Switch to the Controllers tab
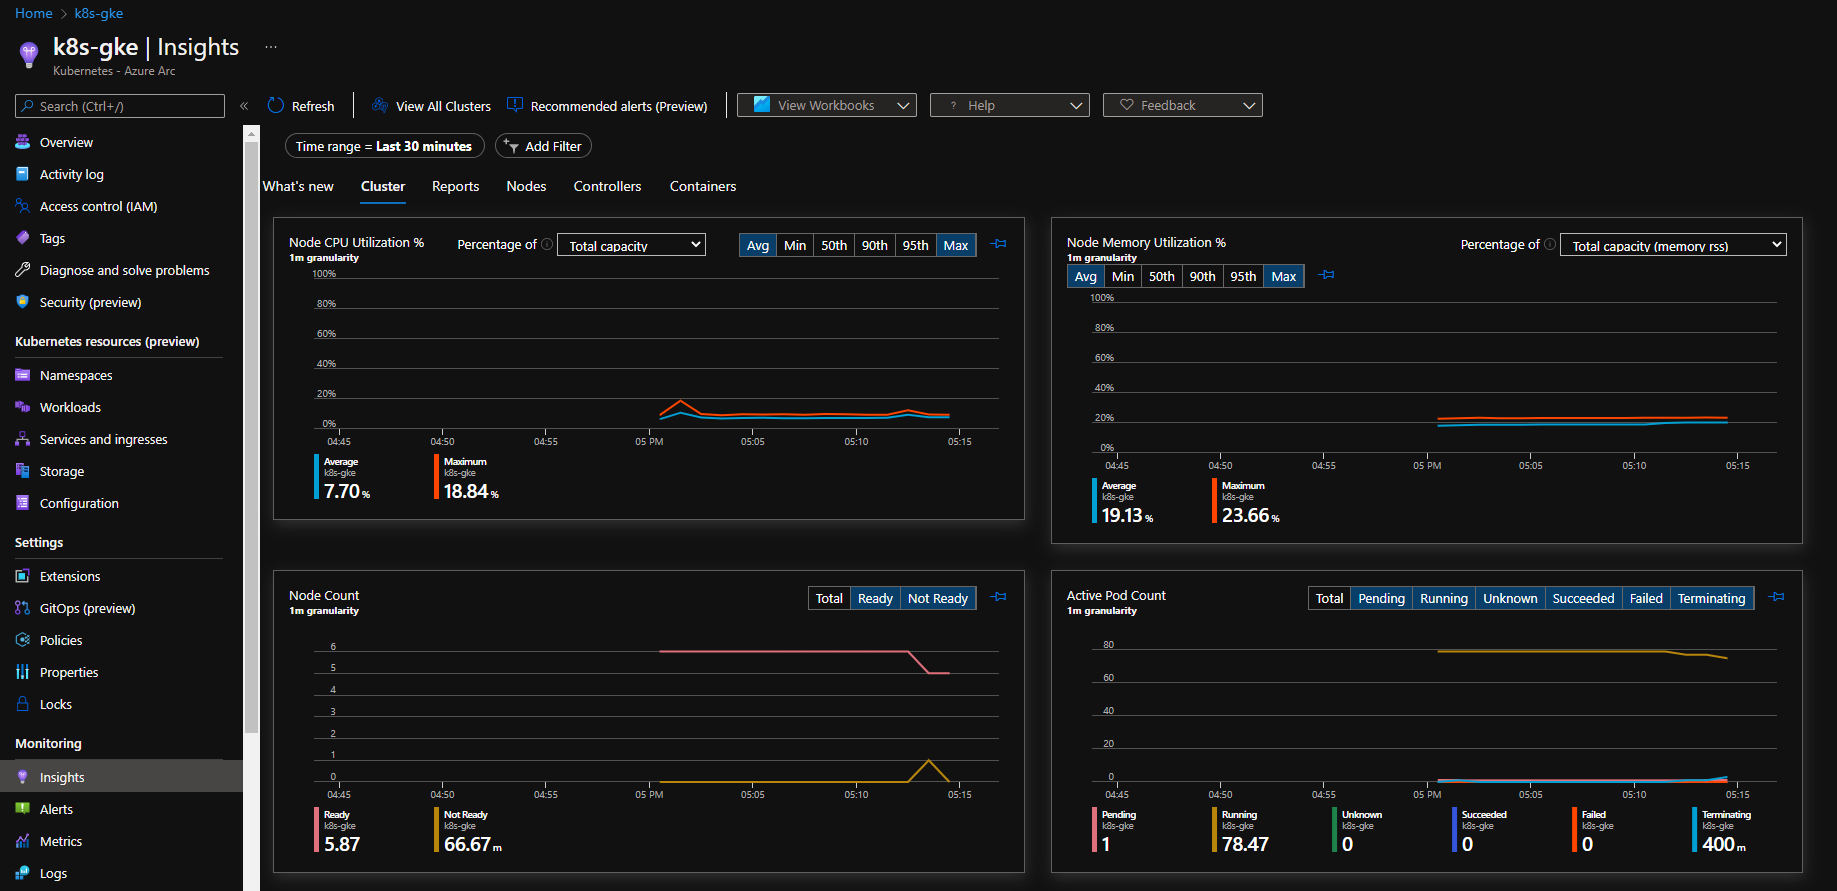 pos(607,186)
